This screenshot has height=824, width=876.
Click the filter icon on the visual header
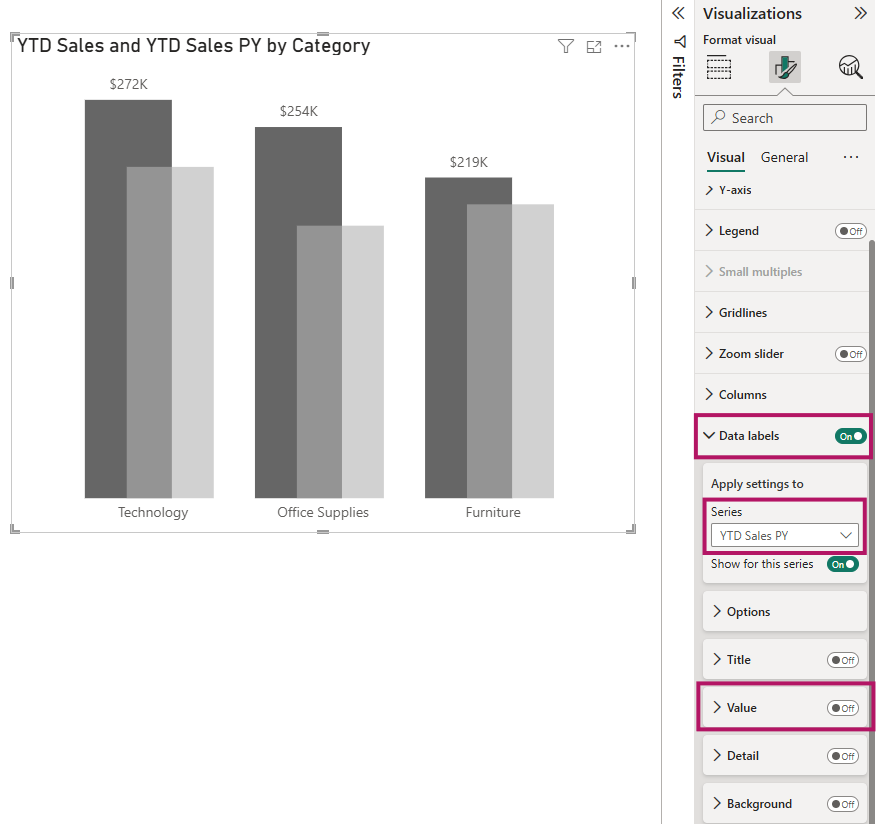[565, 46]
